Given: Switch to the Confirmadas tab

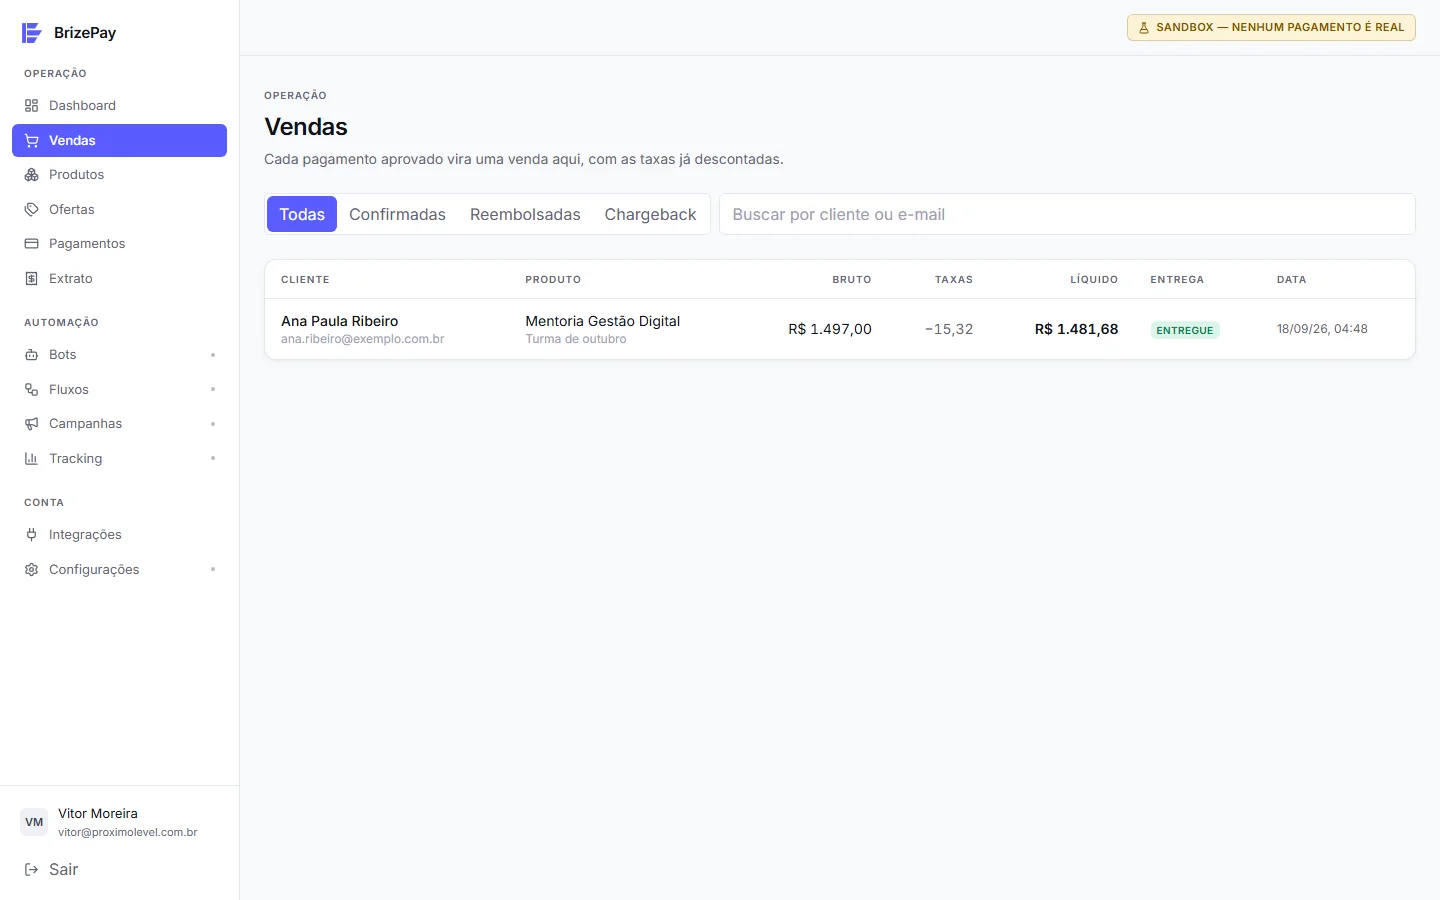Looking at the screenshot, I should point(397,214).
